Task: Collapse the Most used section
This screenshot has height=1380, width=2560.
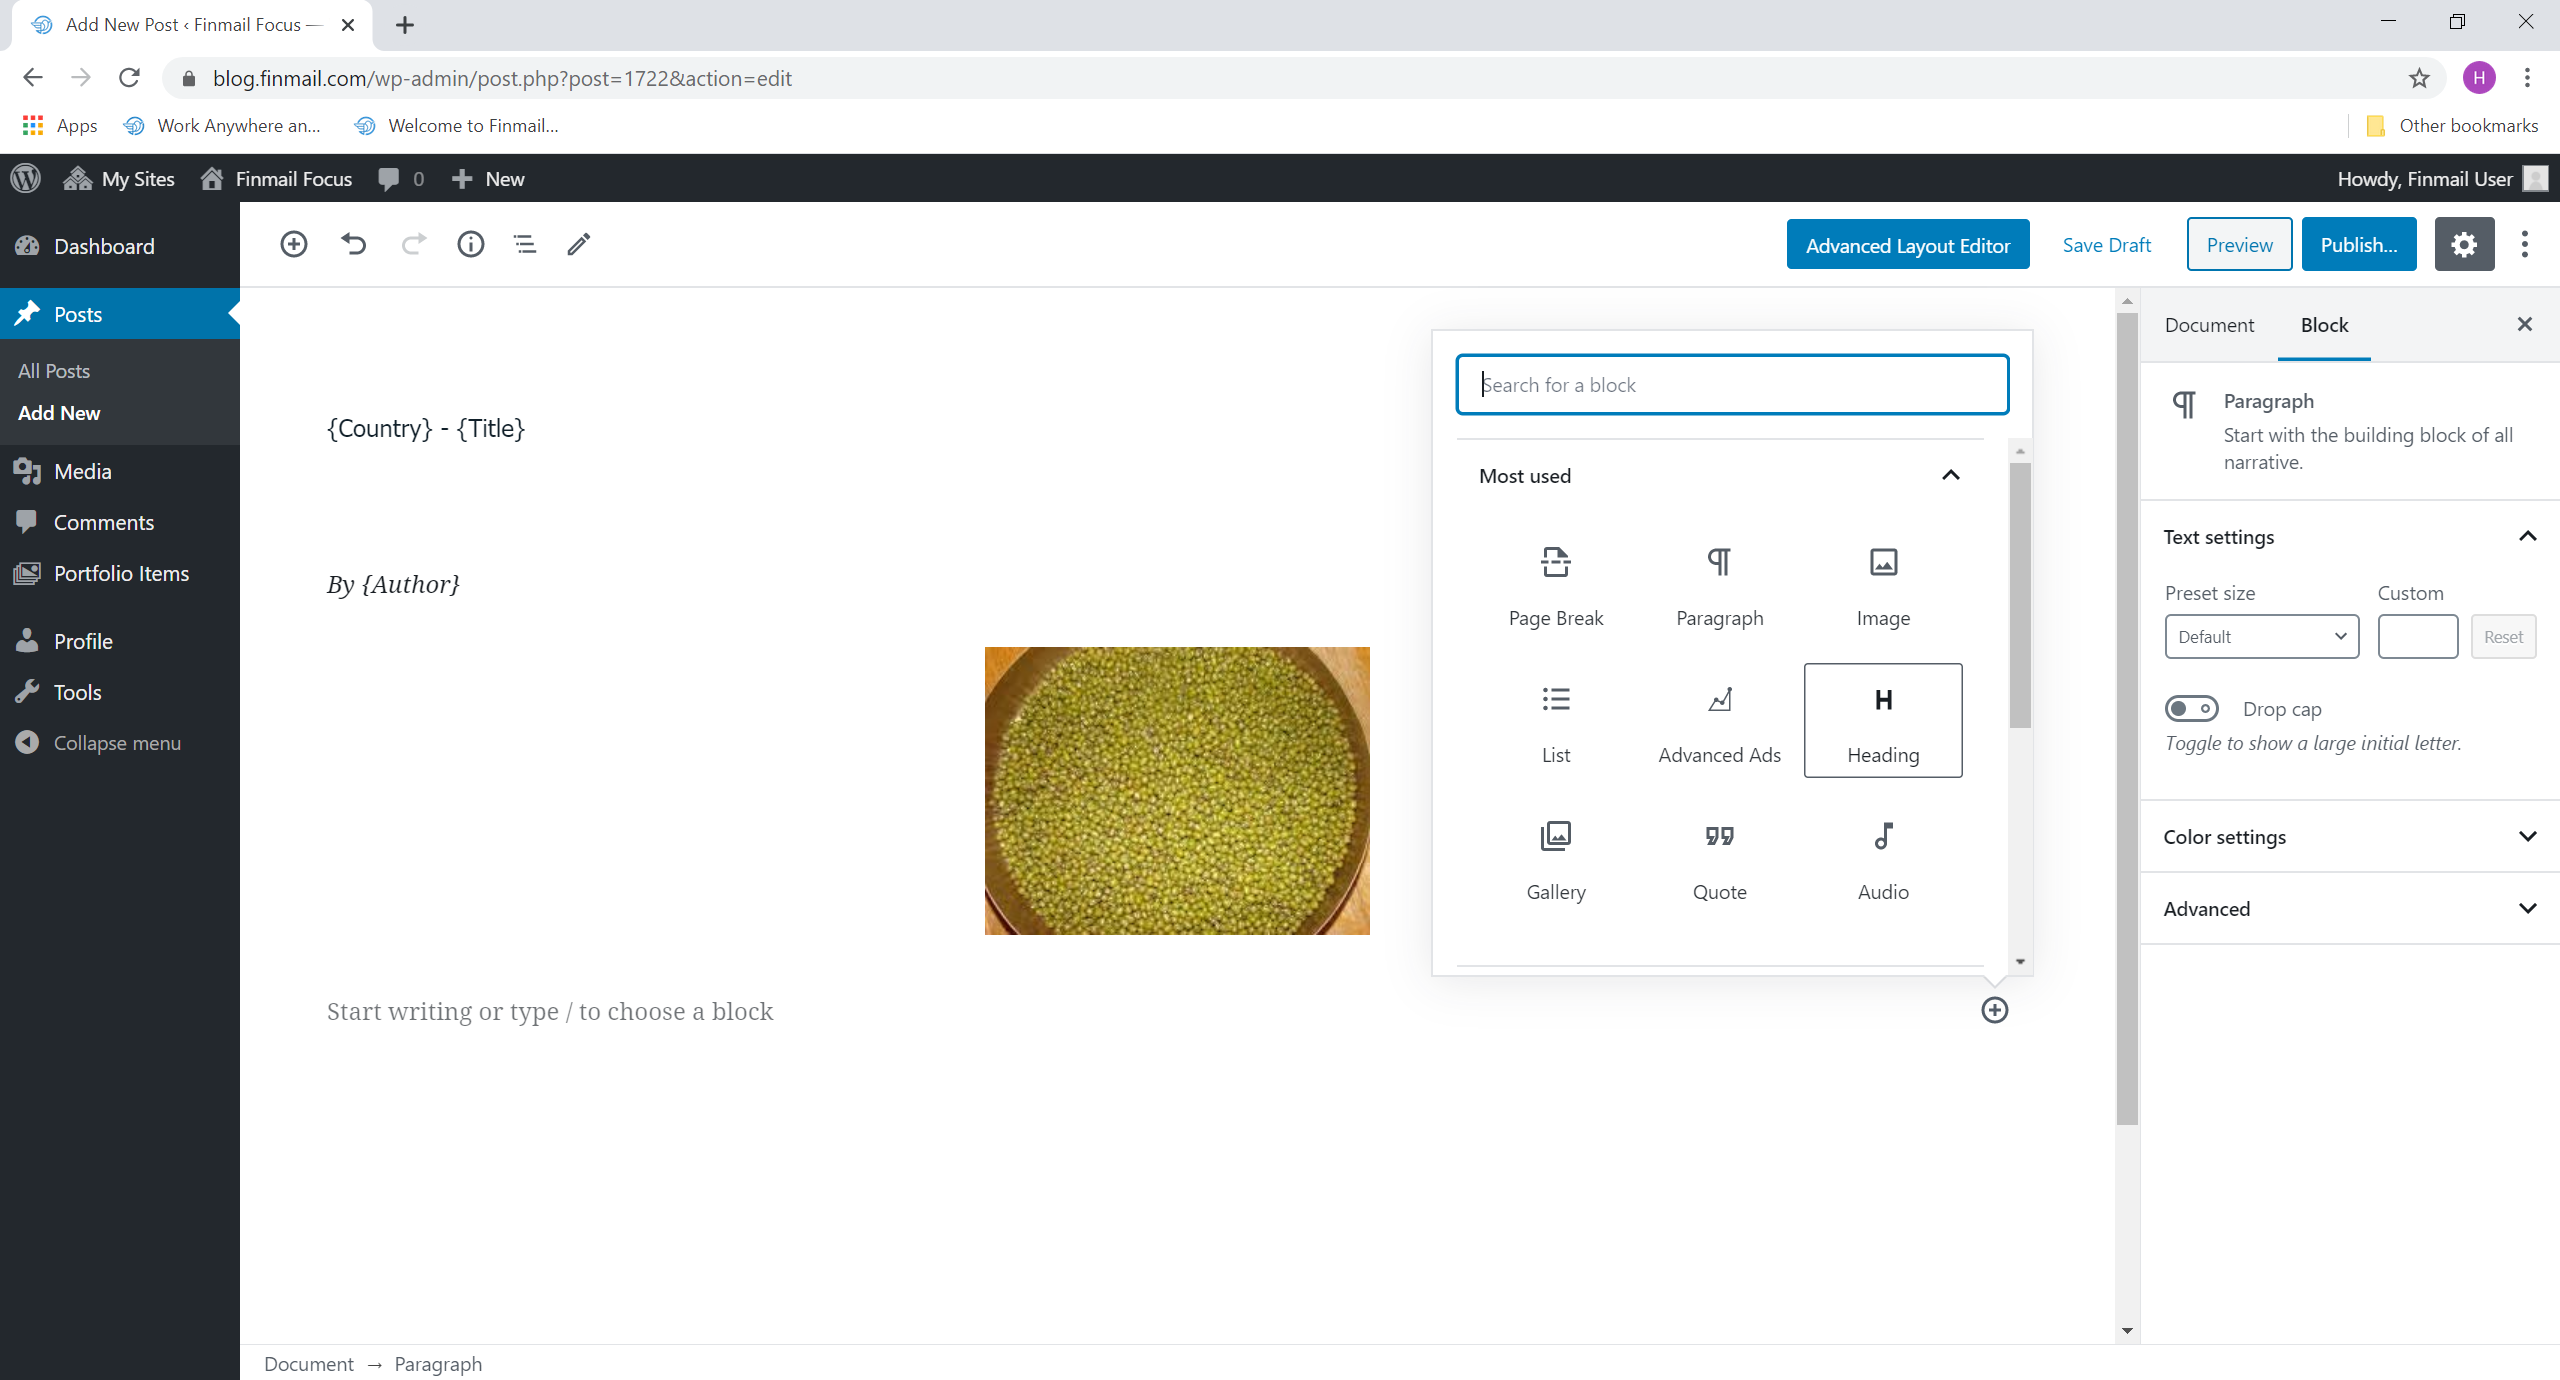Action: tap(1720, 476)
